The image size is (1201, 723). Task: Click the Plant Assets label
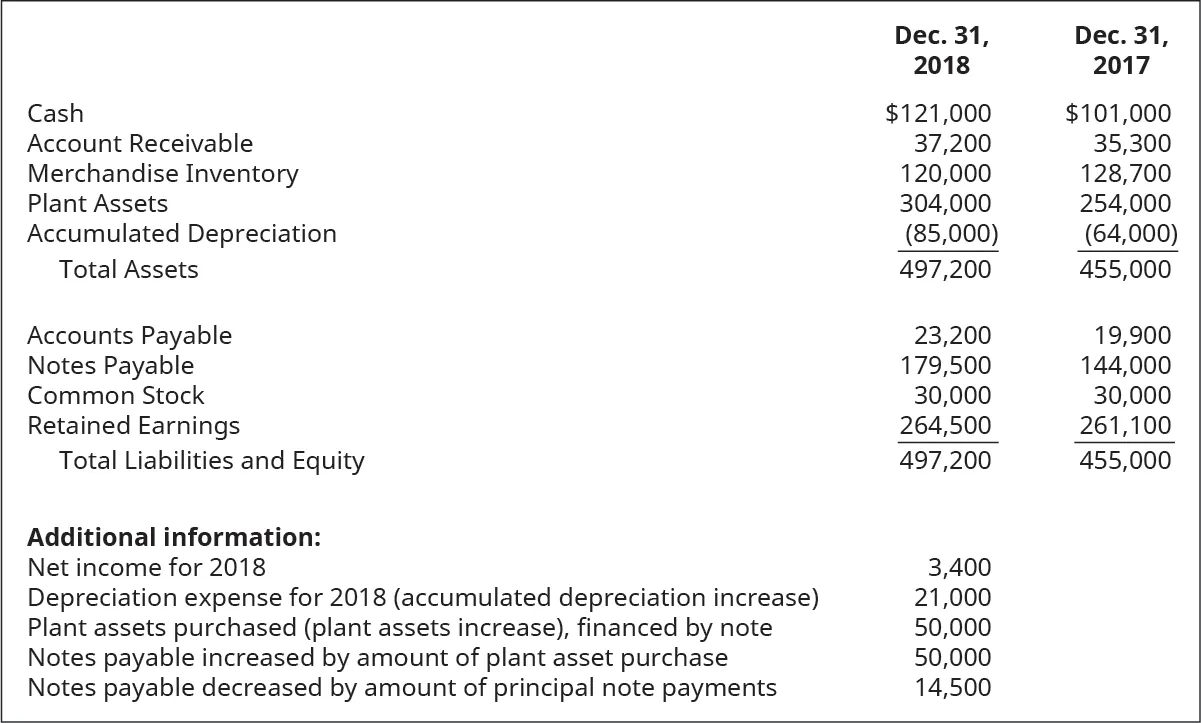click(x=98, y=204)
